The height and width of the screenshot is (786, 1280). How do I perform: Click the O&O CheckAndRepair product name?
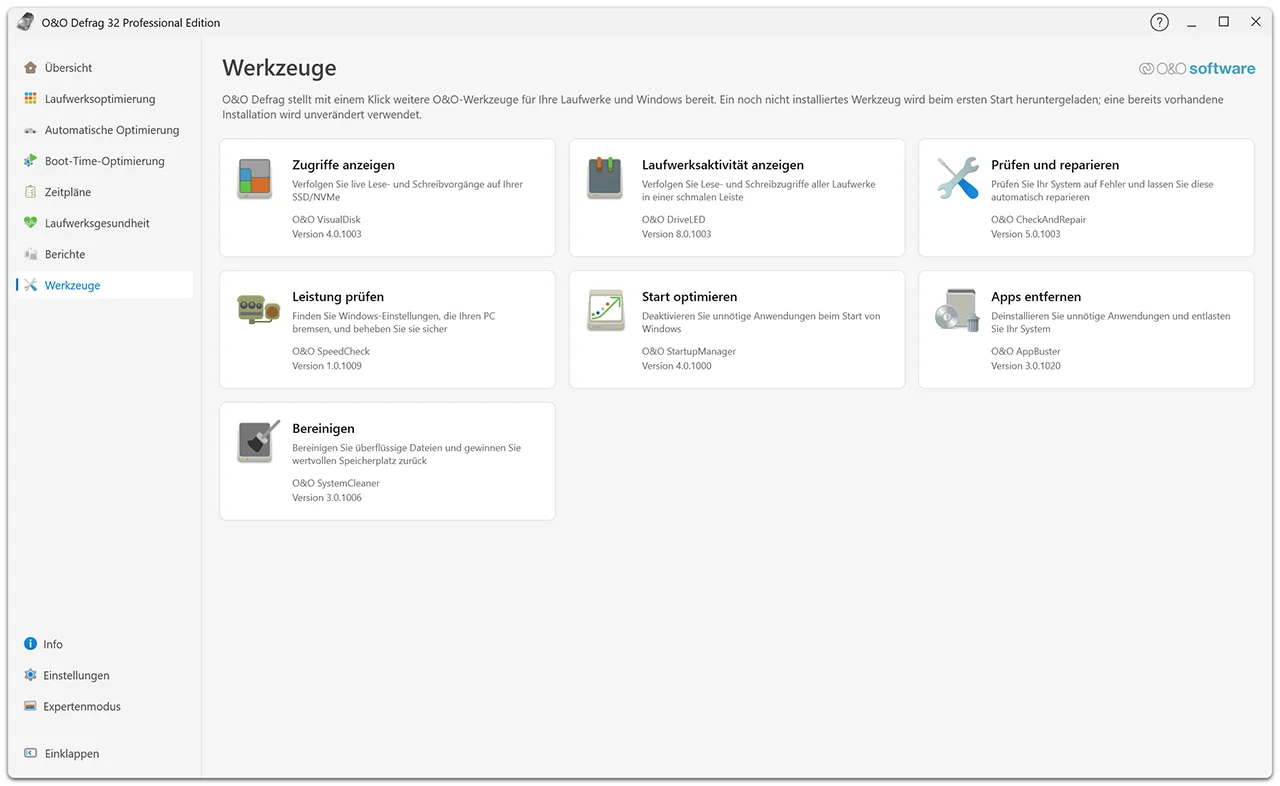pyautogui.click(x=1038, y=220)
